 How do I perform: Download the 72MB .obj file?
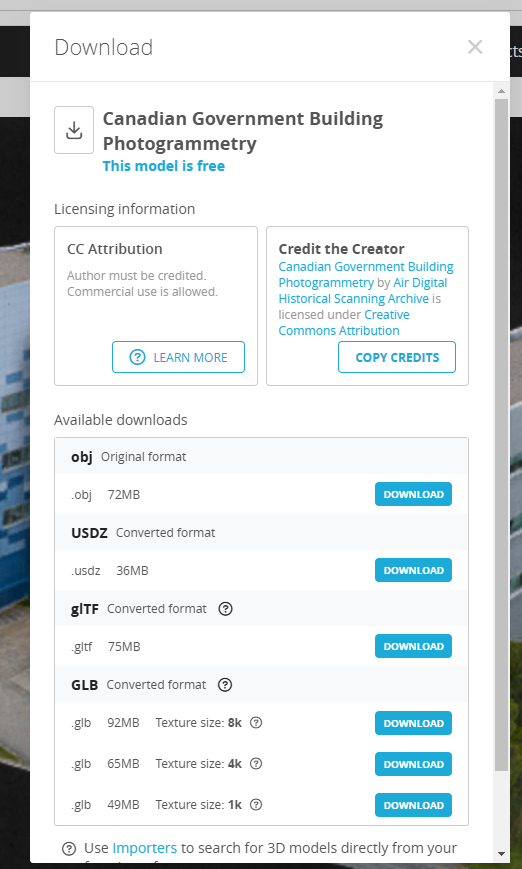pos(413,494)
